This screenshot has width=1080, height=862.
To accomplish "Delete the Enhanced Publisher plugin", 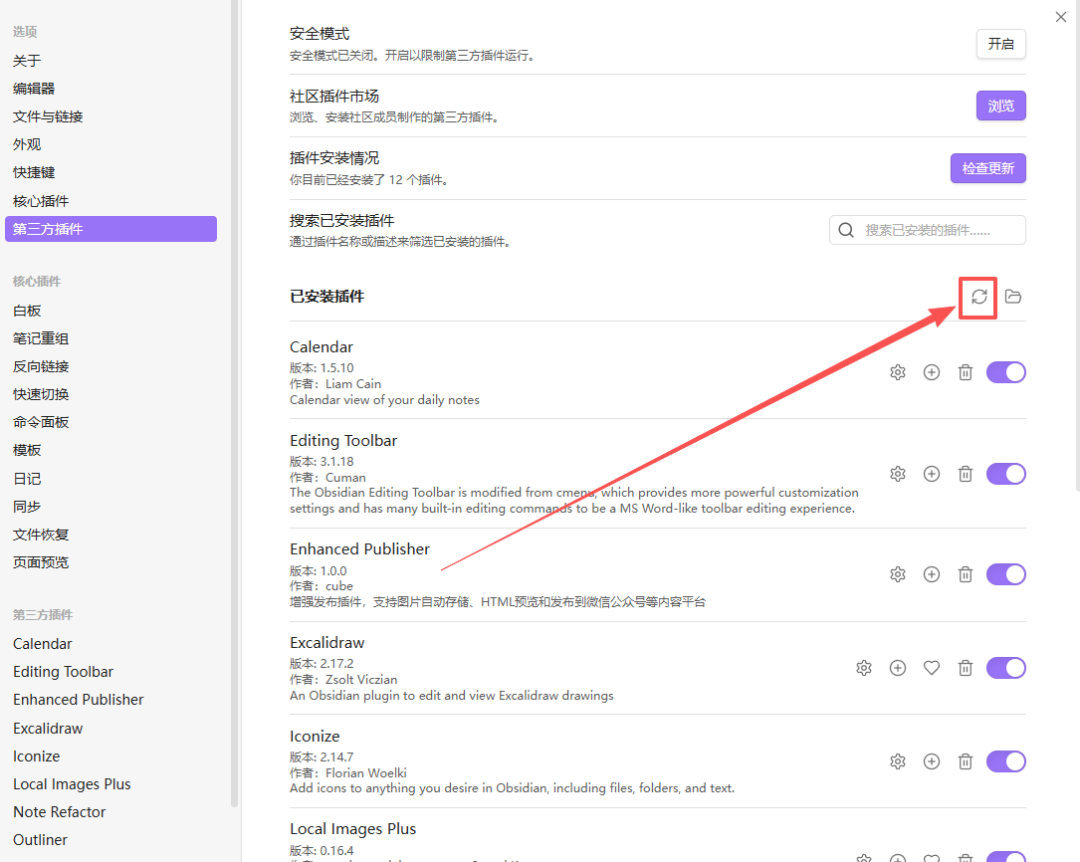I will pyautogui.click(x=965, y=574).
